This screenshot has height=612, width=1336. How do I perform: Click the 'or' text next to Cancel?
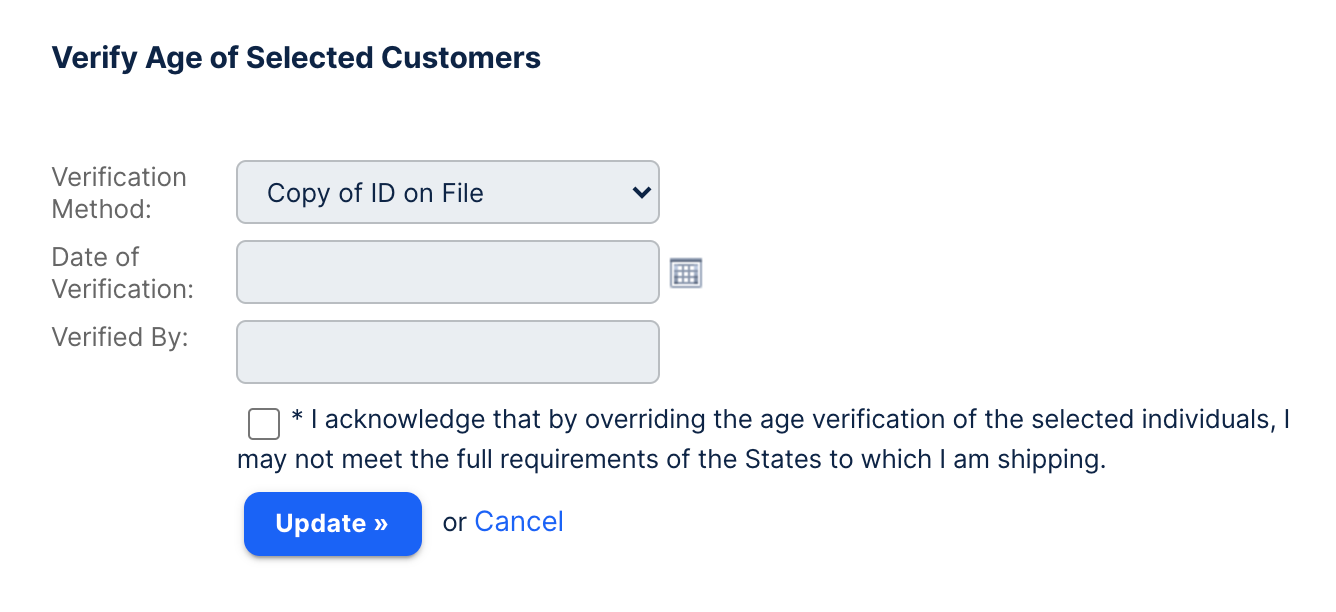pyautogui.click(x=454, y=523)
